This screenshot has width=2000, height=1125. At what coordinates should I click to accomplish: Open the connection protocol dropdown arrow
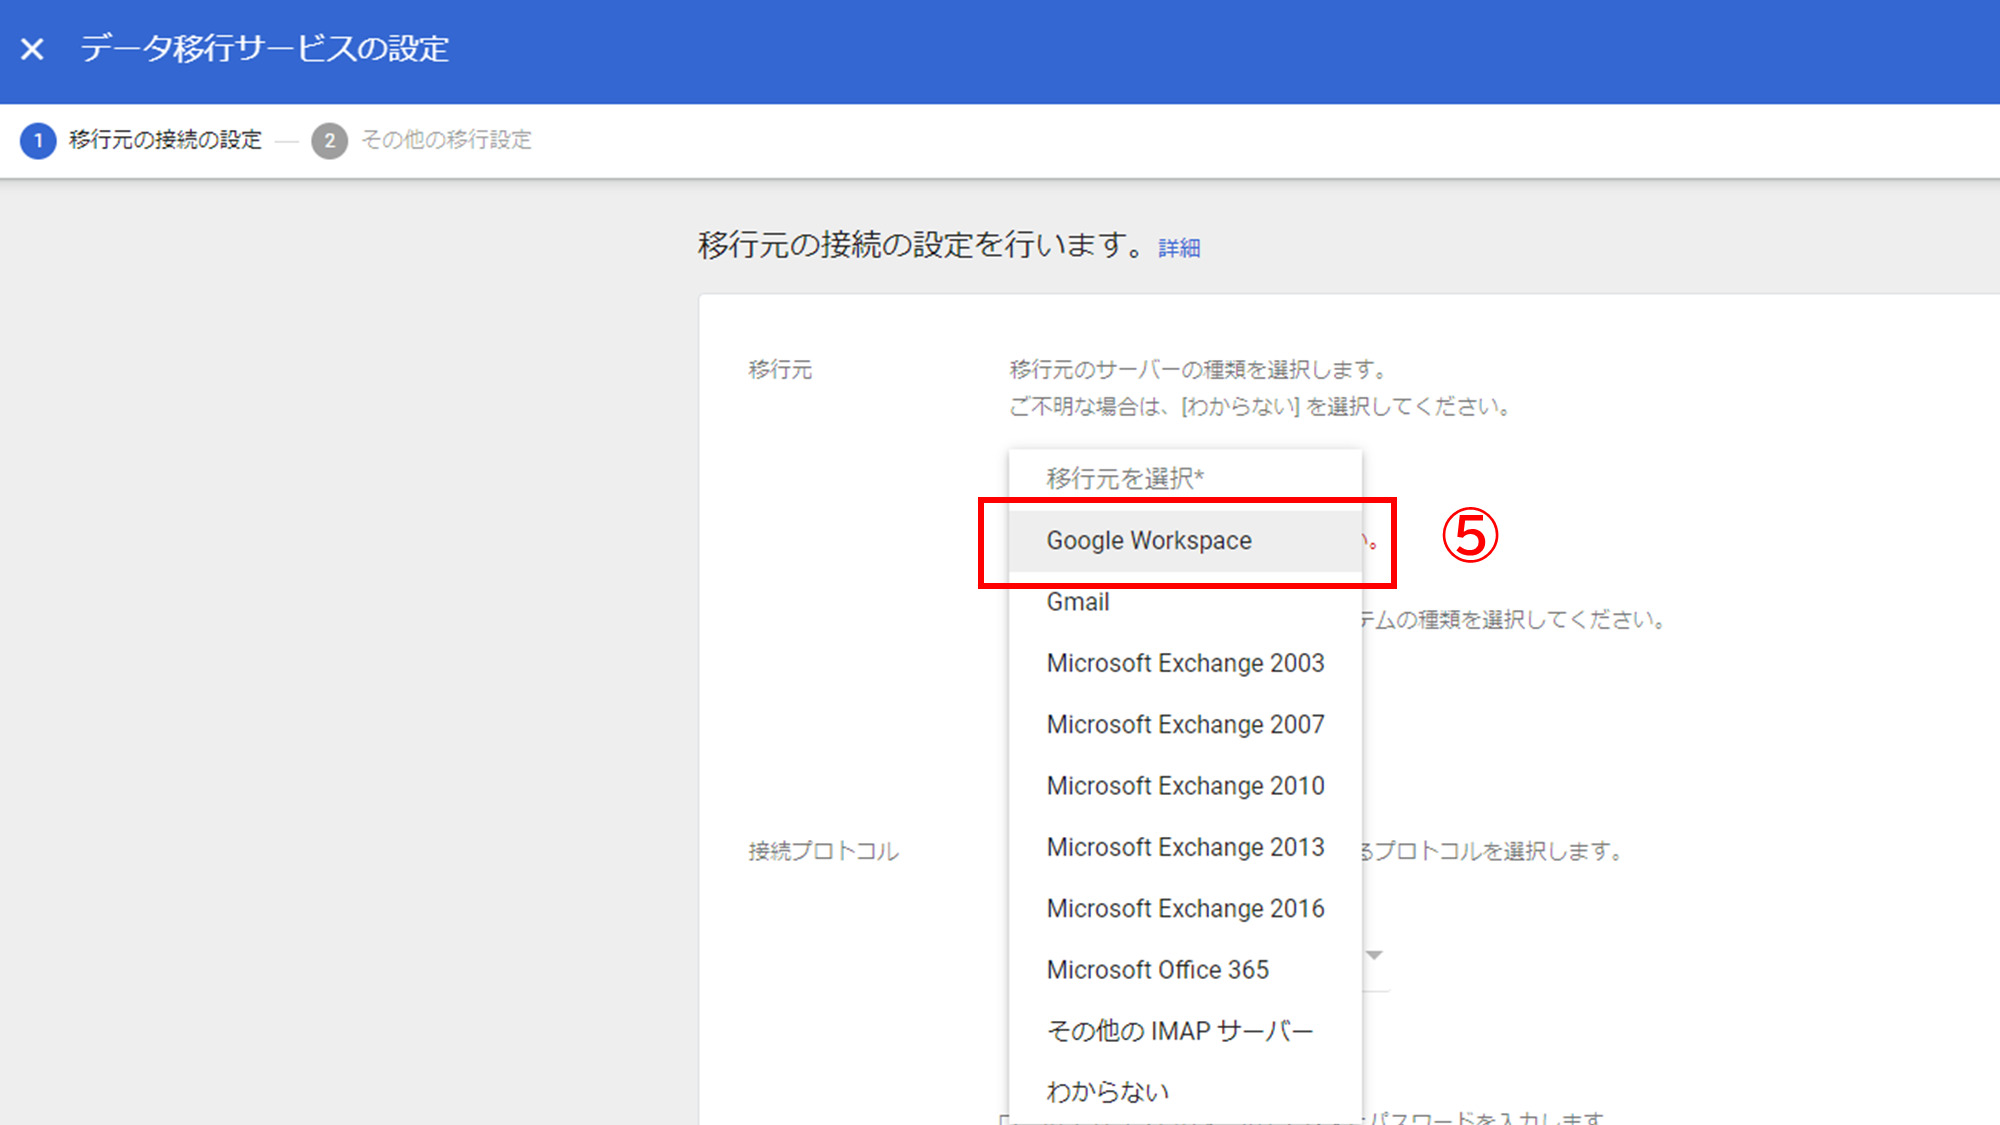tap(1375, 955)
